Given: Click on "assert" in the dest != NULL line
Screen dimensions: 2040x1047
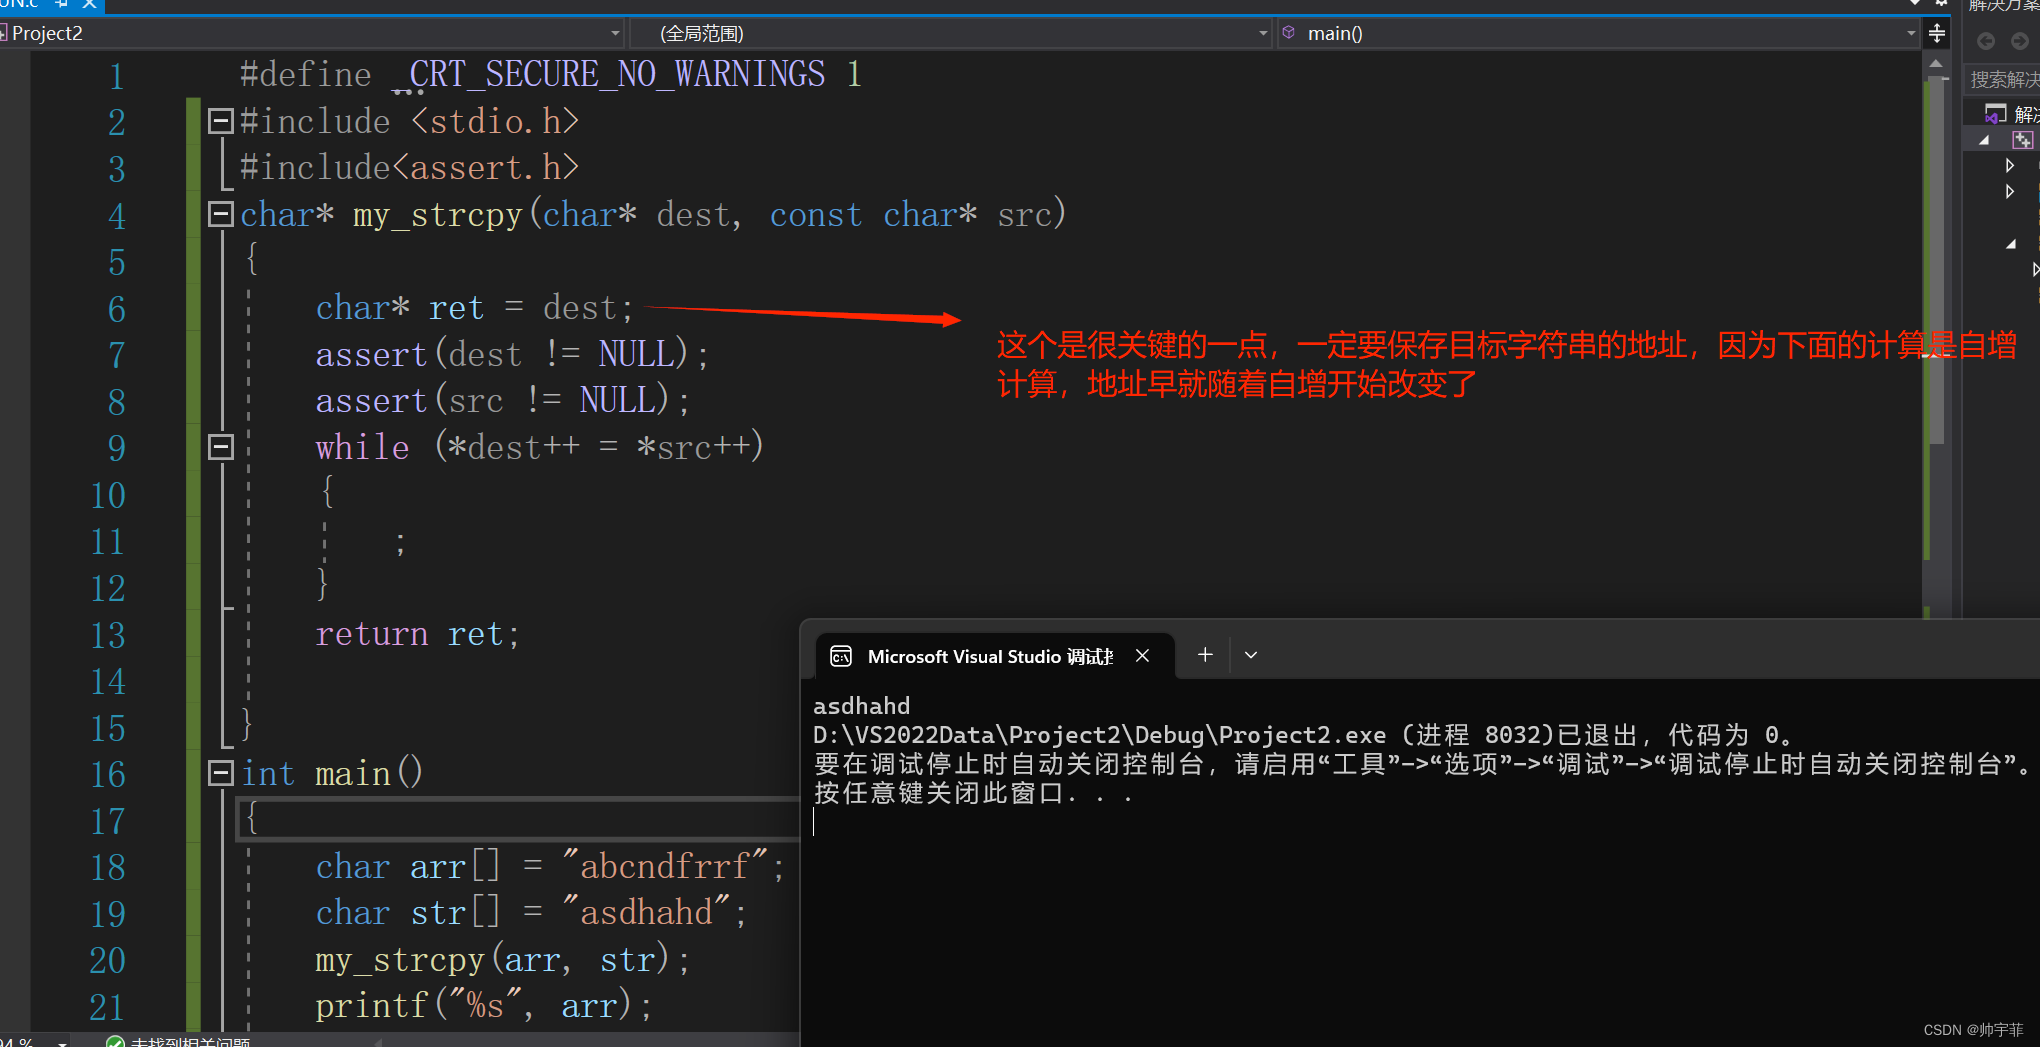Looking at the screenshot, I should pyautogui.click(x=372, y=354).
